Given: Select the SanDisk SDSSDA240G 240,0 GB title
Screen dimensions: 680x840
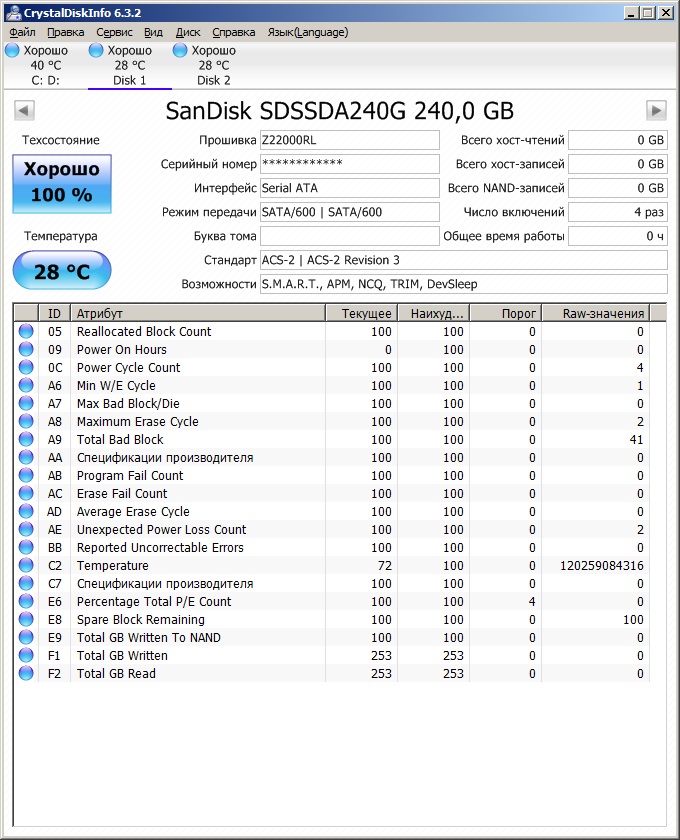Looking at the screenshot, I should tap(340, 111).
